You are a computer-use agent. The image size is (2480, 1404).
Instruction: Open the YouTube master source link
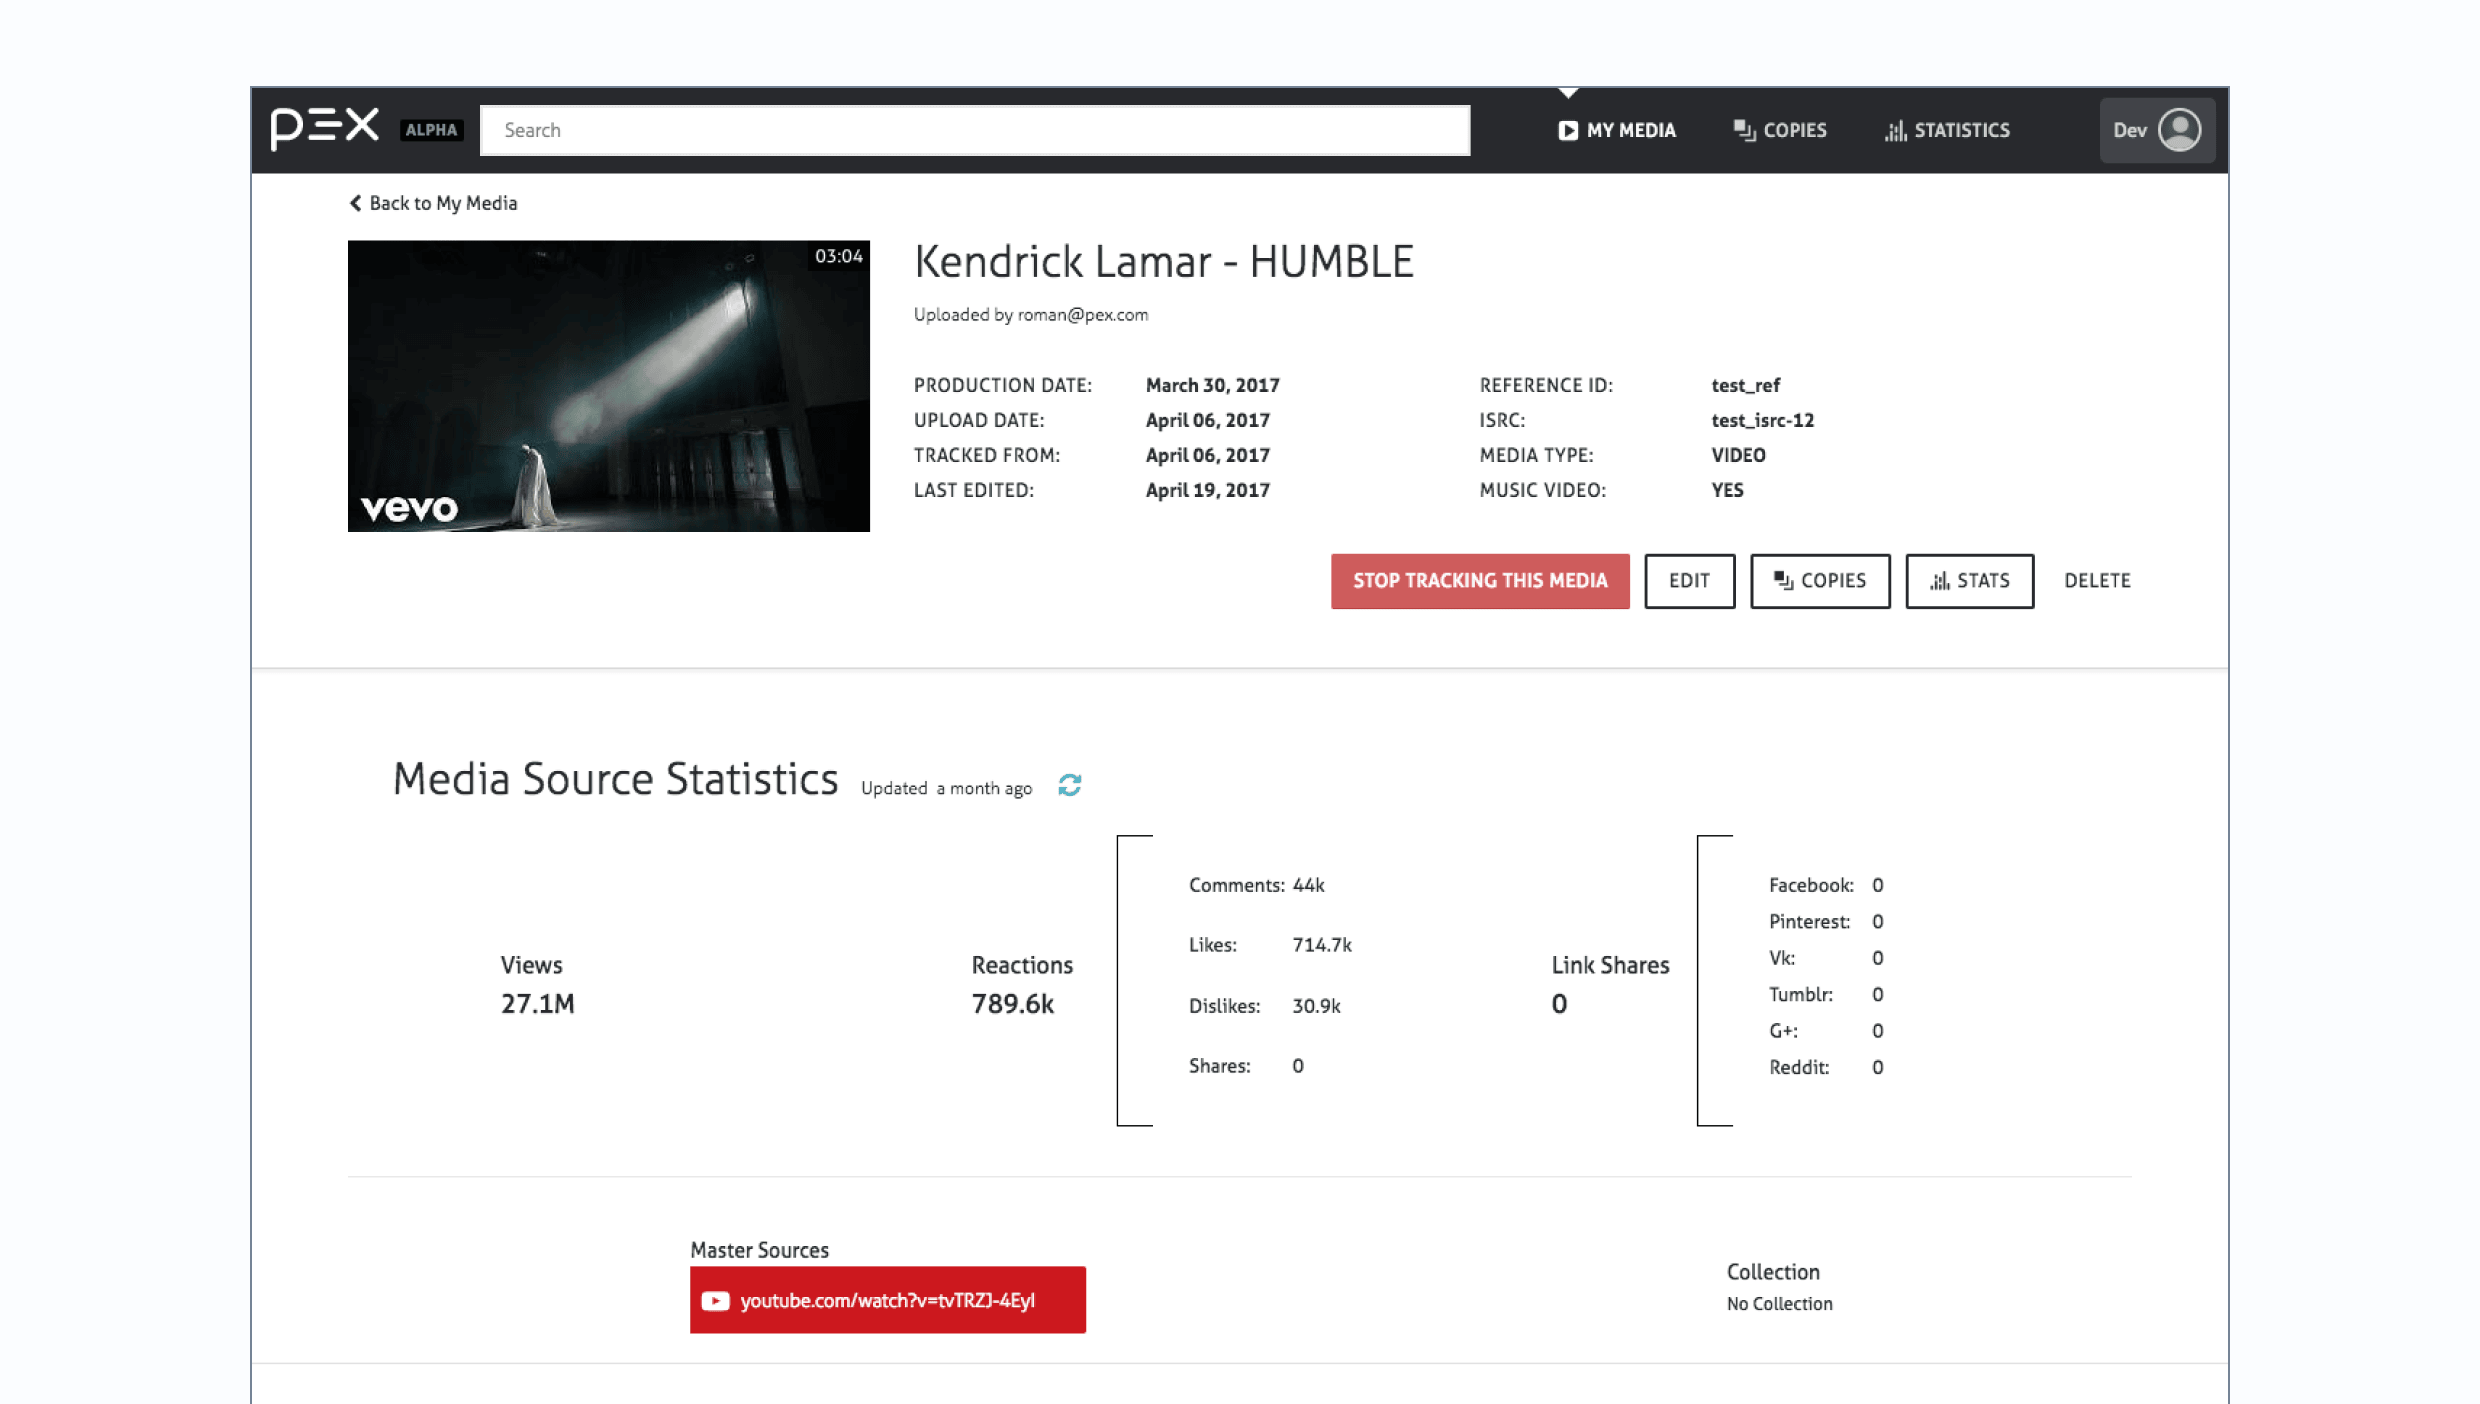pyautogui.click(x=888, y=1300)
